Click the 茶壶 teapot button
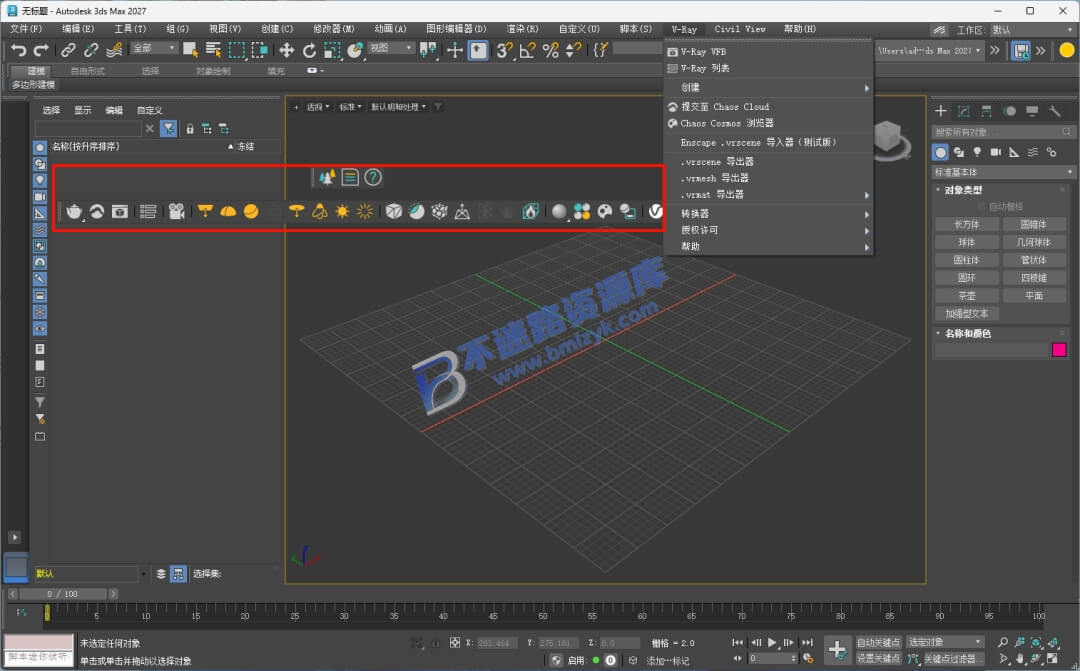 tap(966, 296)
